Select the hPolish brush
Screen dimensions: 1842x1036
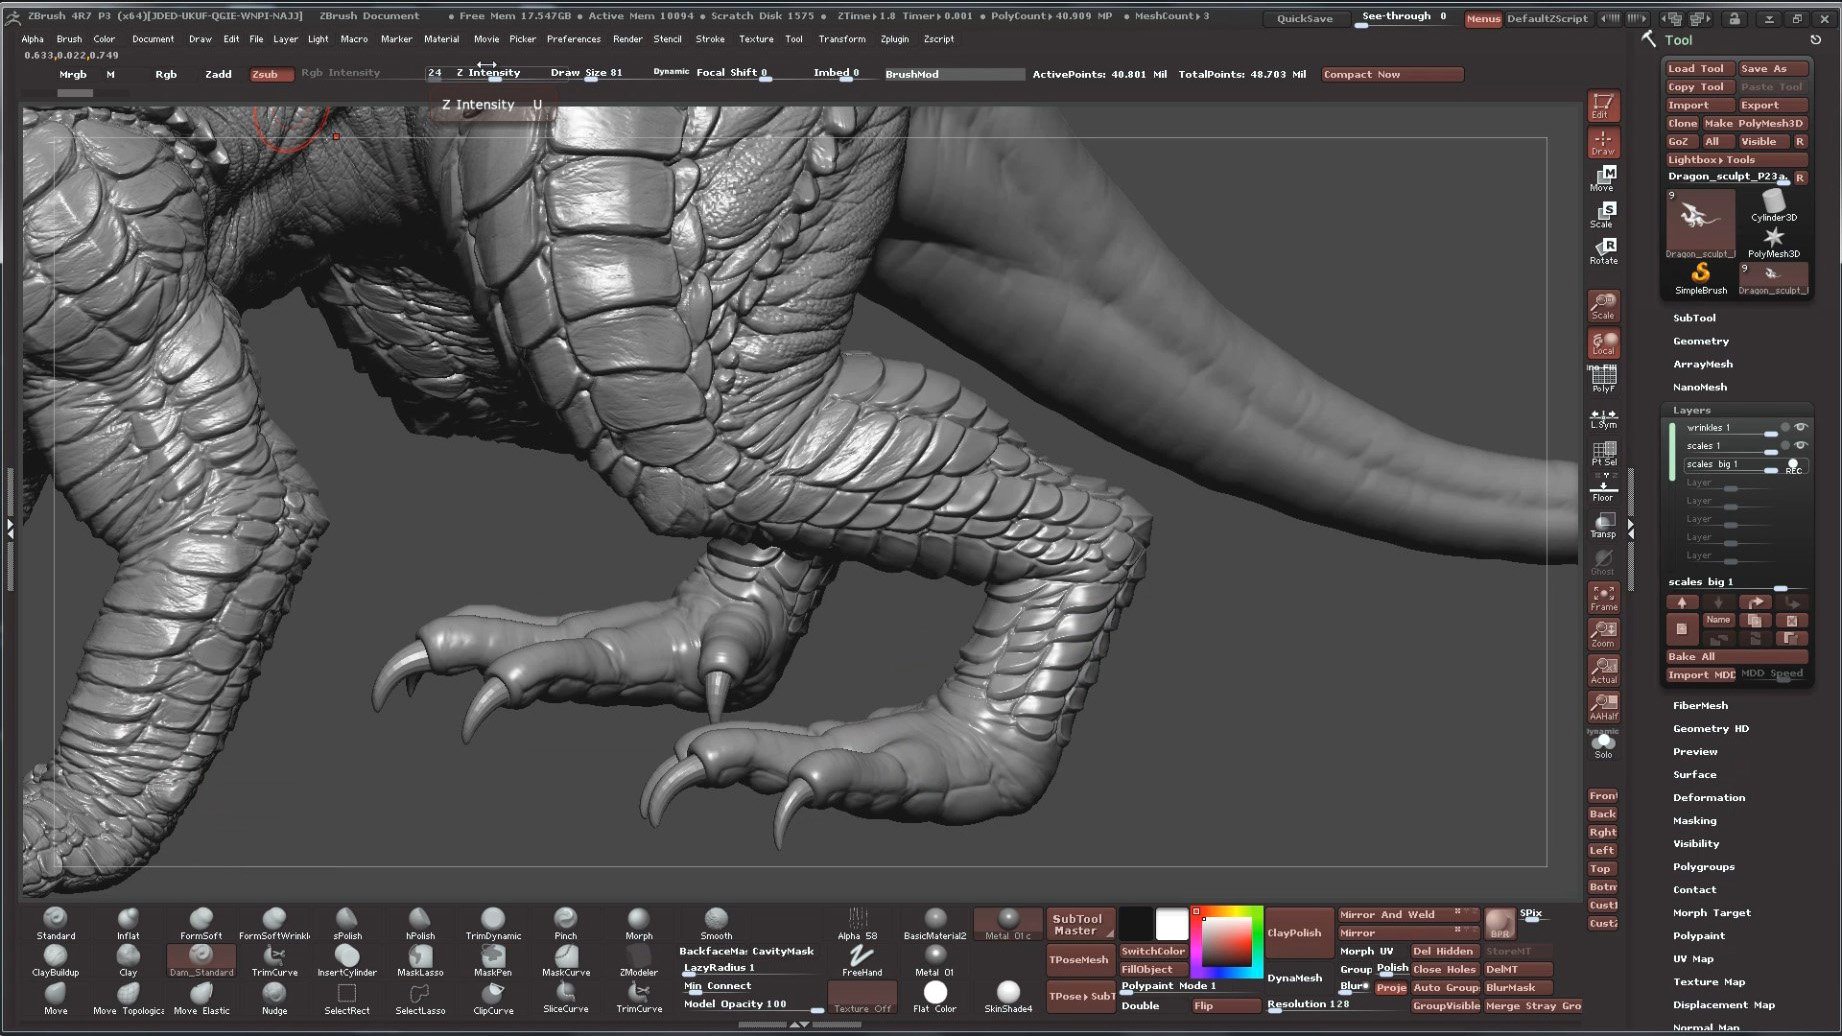420,923
